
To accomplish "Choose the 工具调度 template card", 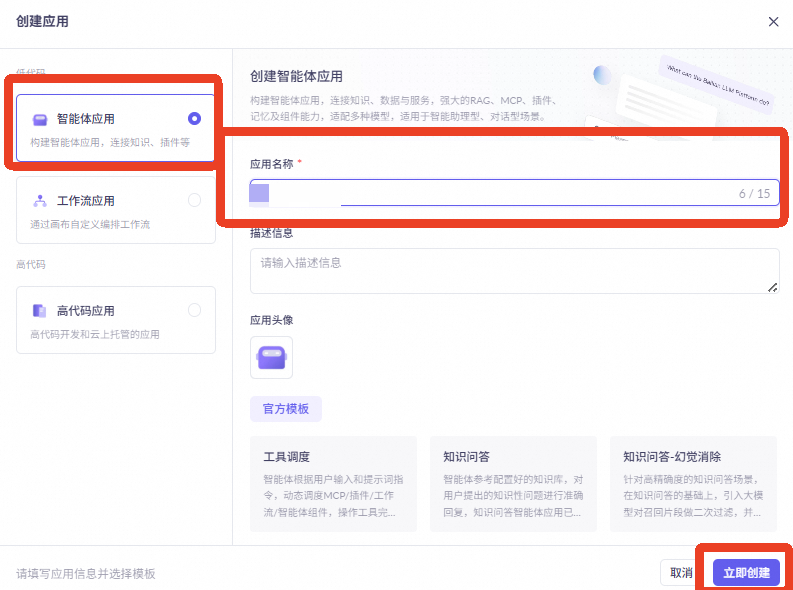I will pyautogui.click(x=333, y=484).
